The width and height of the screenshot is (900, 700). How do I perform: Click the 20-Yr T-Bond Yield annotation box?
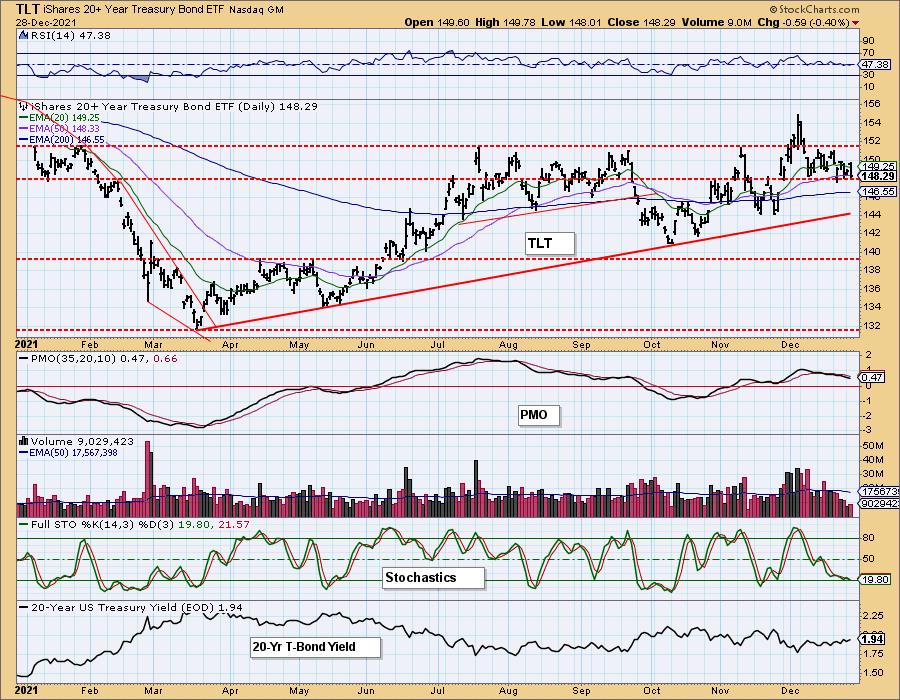click(x=315, y=647)
